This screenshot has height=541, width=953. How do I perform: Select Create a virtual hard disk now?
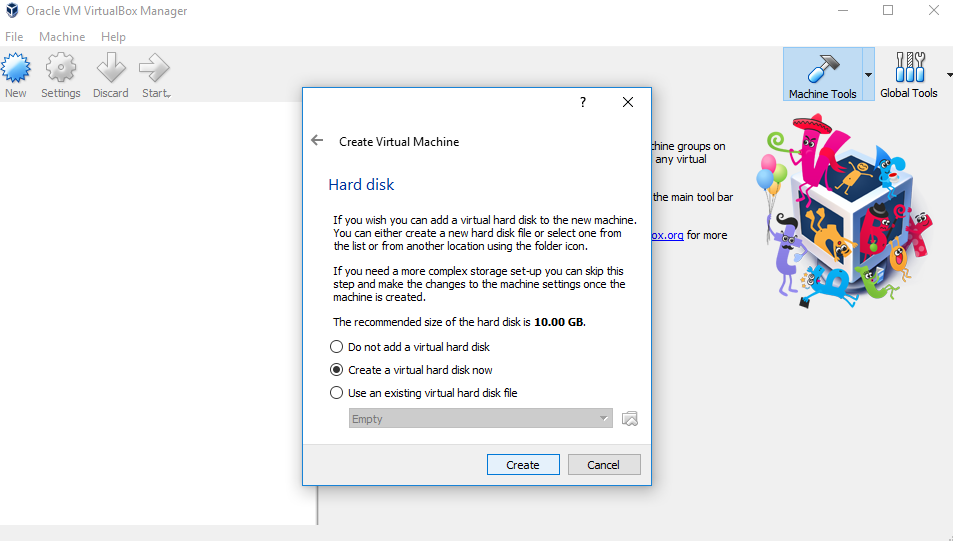411,370
